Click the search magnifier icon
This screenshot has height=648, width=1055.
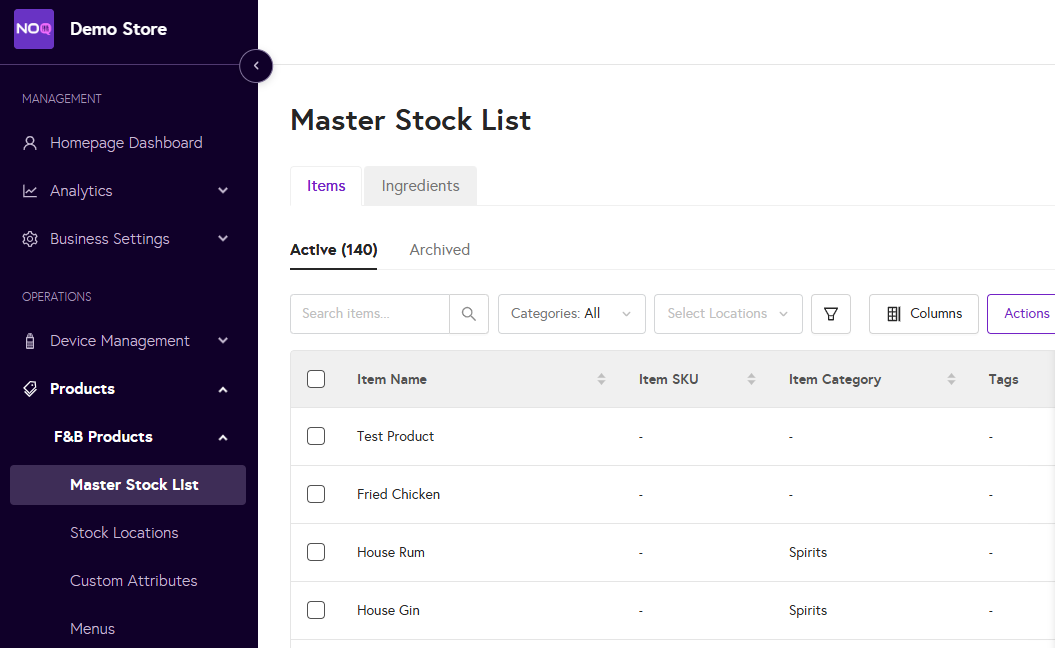[469, 314]
